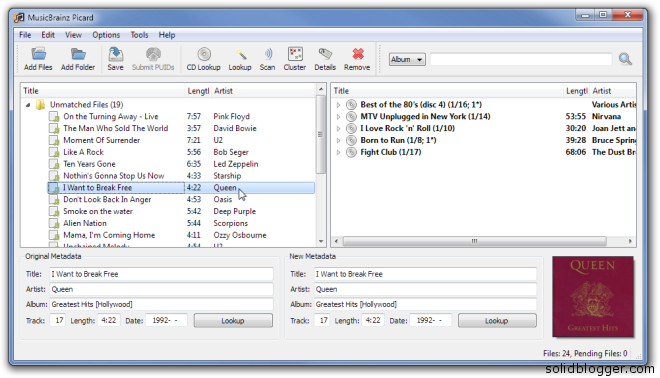The height and width of the screenshot is (378, 660).
Task: Collapse the Unmatched Files tree node
Action: click(28, 105)
